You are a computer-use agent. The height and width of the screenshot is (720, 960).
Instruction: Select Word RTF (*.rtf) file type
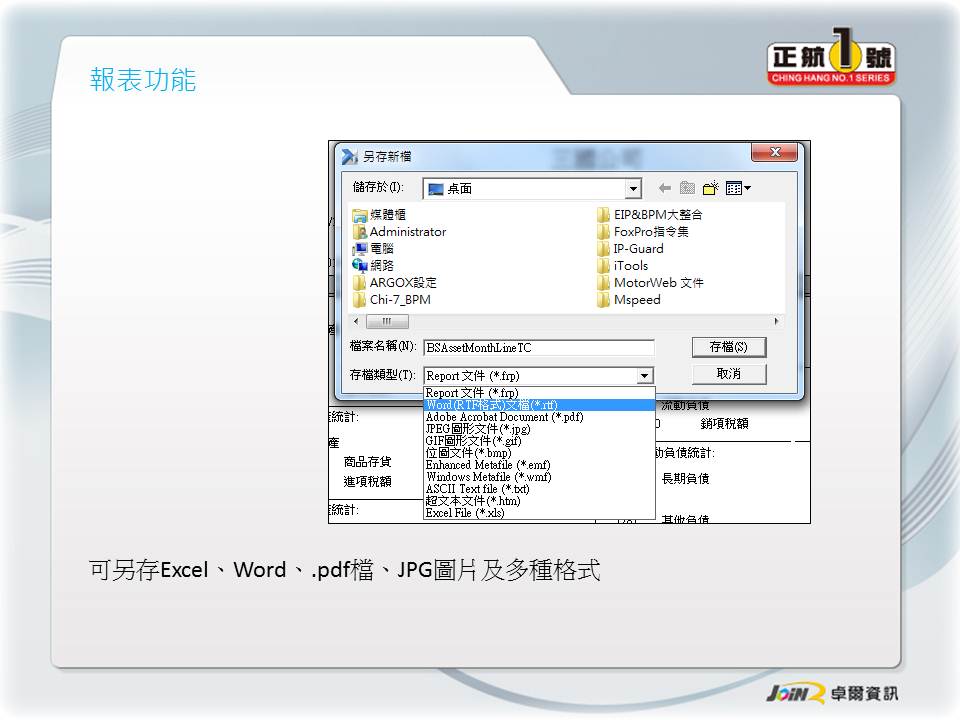pyautogui.click(x=491, y=405)
